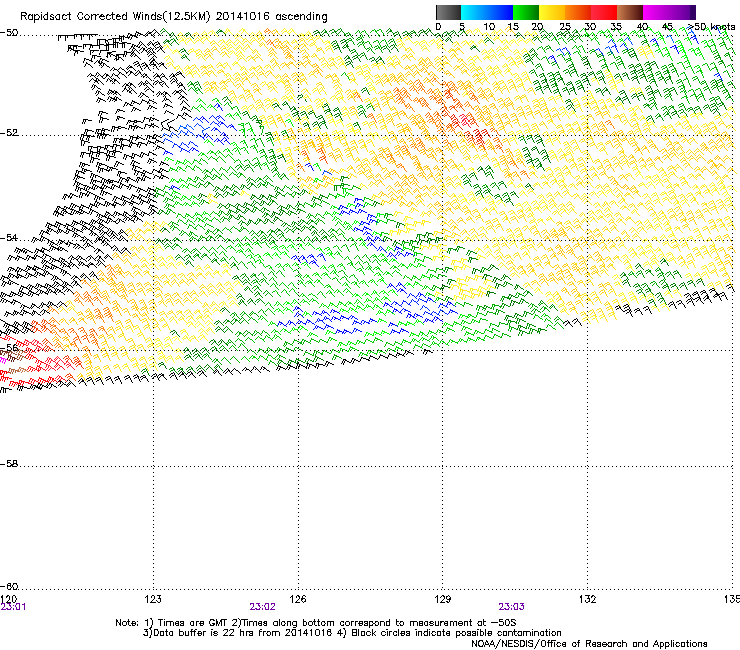Click the '>50 knots' legend label

711,27
